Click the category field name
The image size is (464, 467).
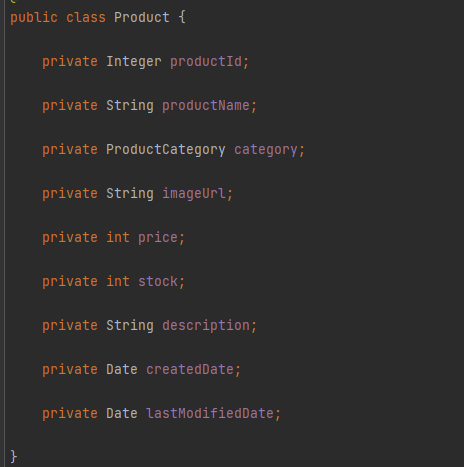click(266, 150)
